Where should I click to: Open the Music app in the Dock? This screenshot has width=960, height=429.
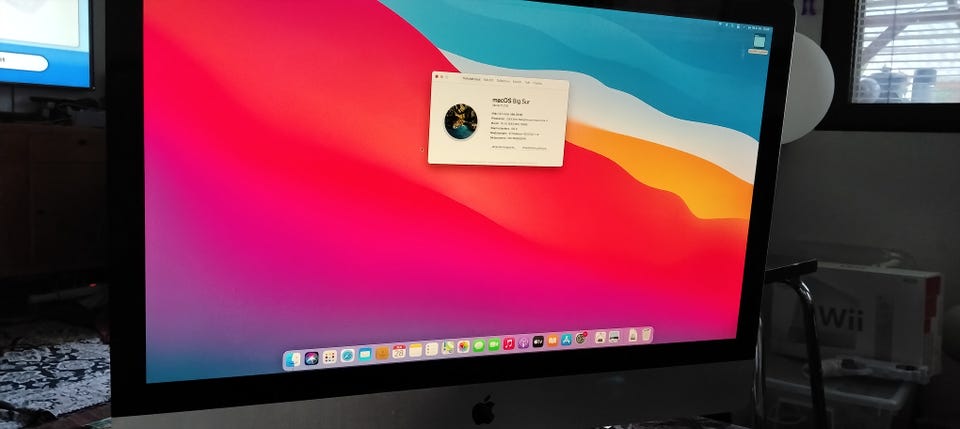509,343
